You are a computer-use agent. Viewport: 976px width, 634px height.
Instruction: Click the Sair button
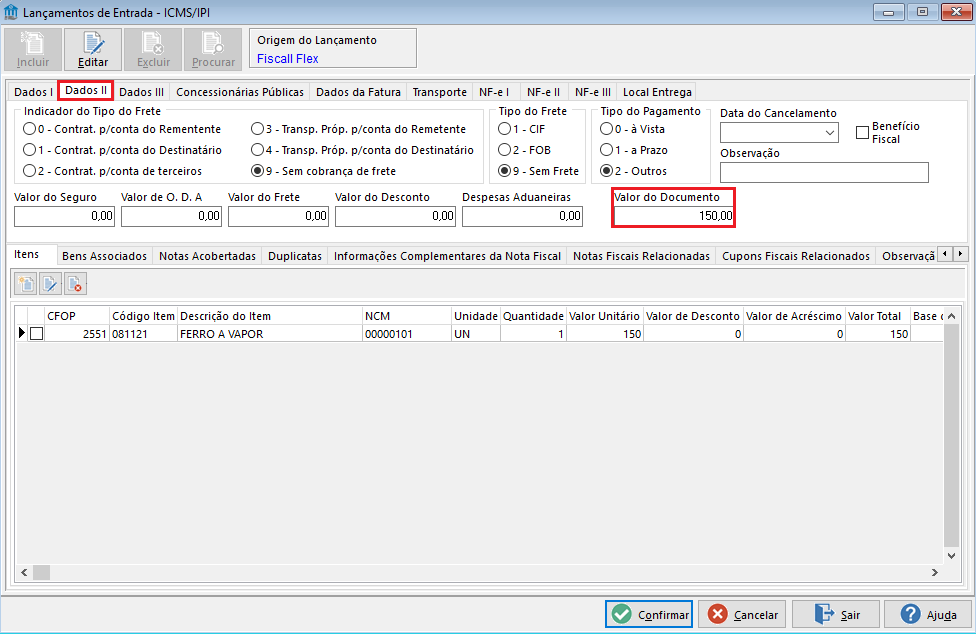pyautogui.click(x=835, y=615)
